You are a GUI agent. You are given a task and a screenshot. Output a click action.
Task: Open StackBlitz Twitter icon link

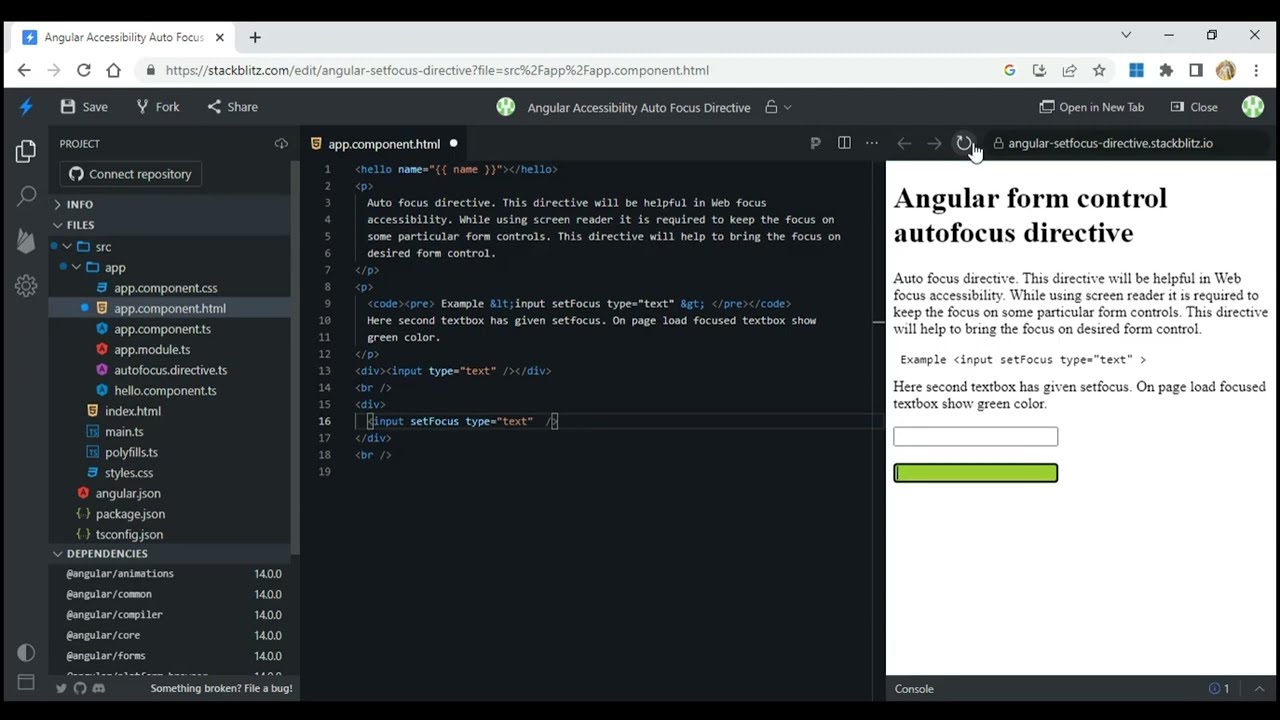(61, 689)
